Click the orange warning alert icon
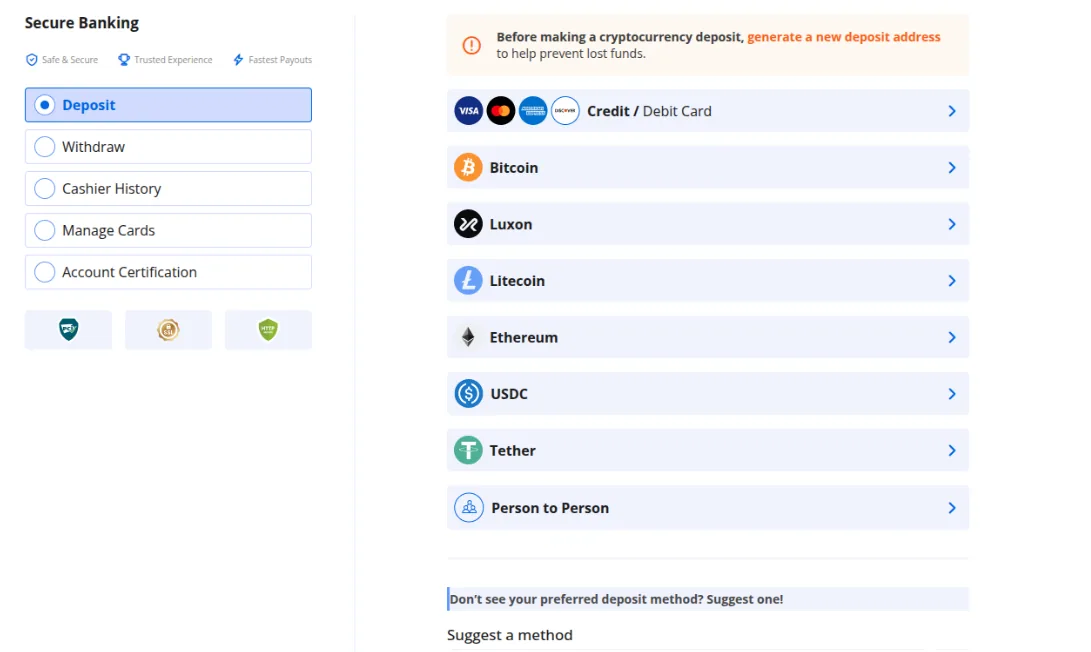Viewport: 1091px width, 652px height. tap(472, 45)
